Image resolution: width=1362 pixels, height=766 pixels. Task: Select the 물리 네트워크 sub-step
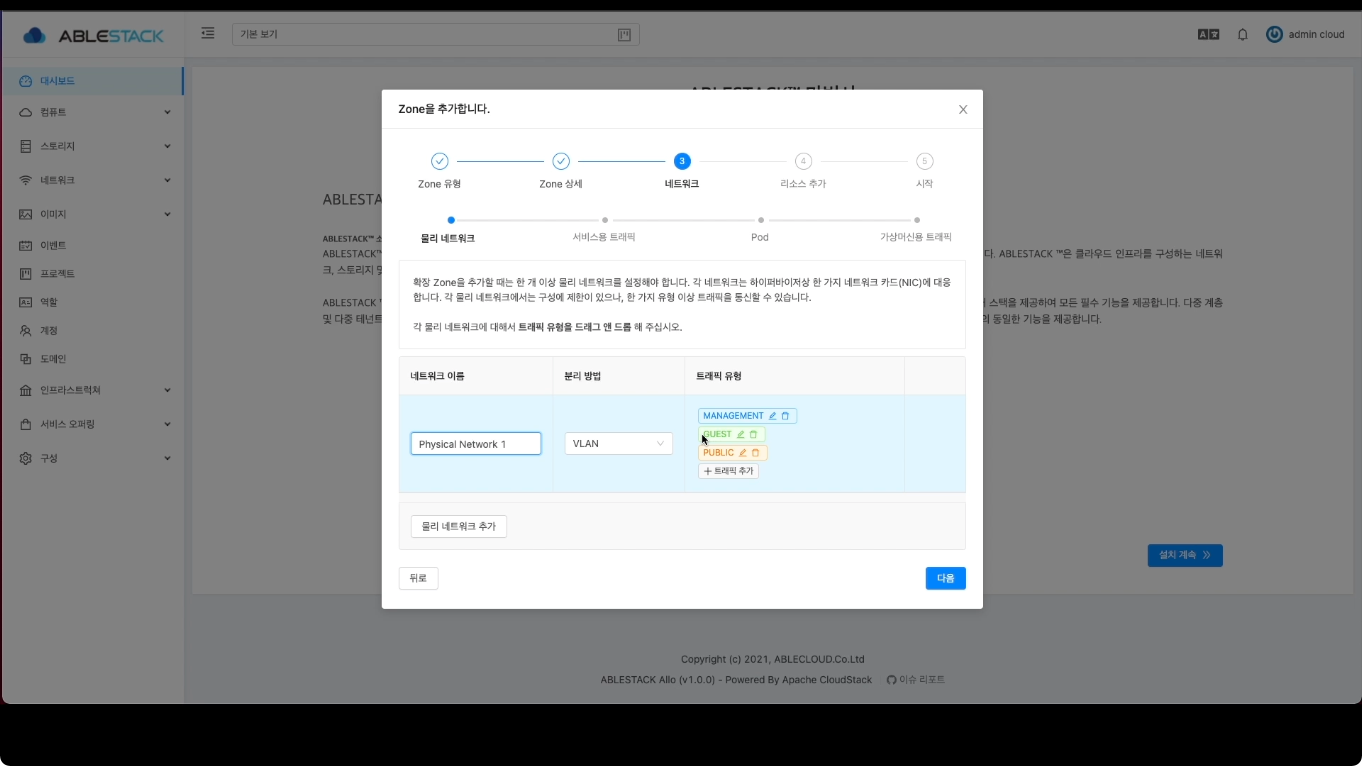(x=448, y=230)
